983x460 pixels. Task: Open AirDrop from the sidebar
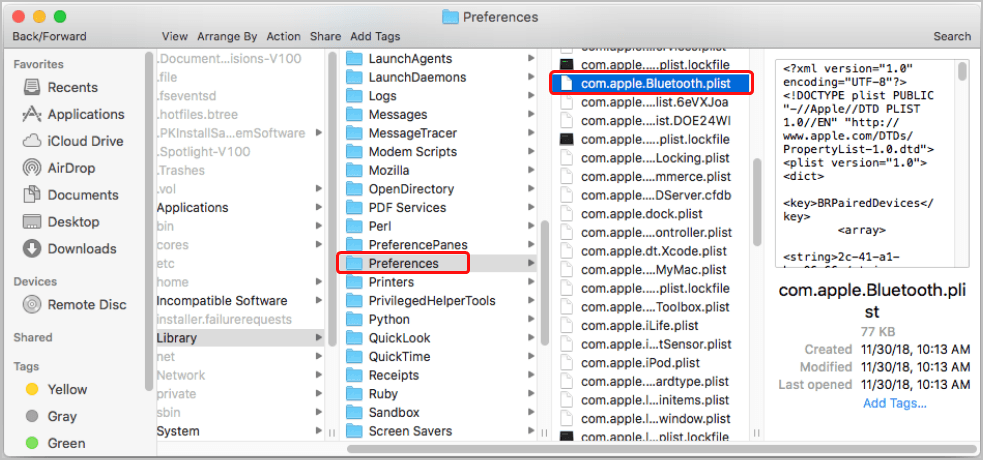pos(60,168)
